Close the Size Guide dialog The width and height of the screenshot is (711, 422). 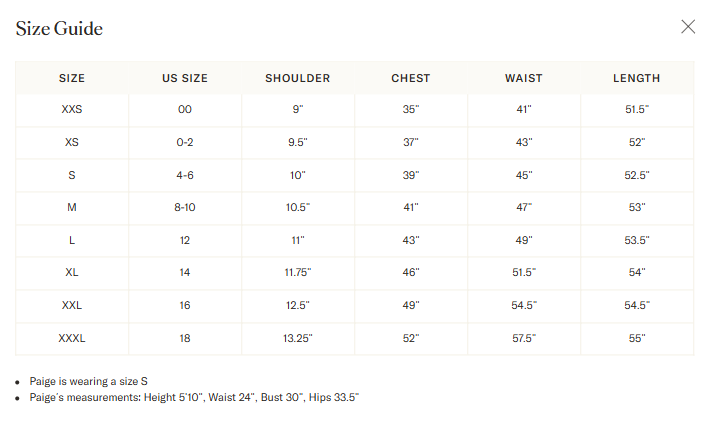coord(688,27)
